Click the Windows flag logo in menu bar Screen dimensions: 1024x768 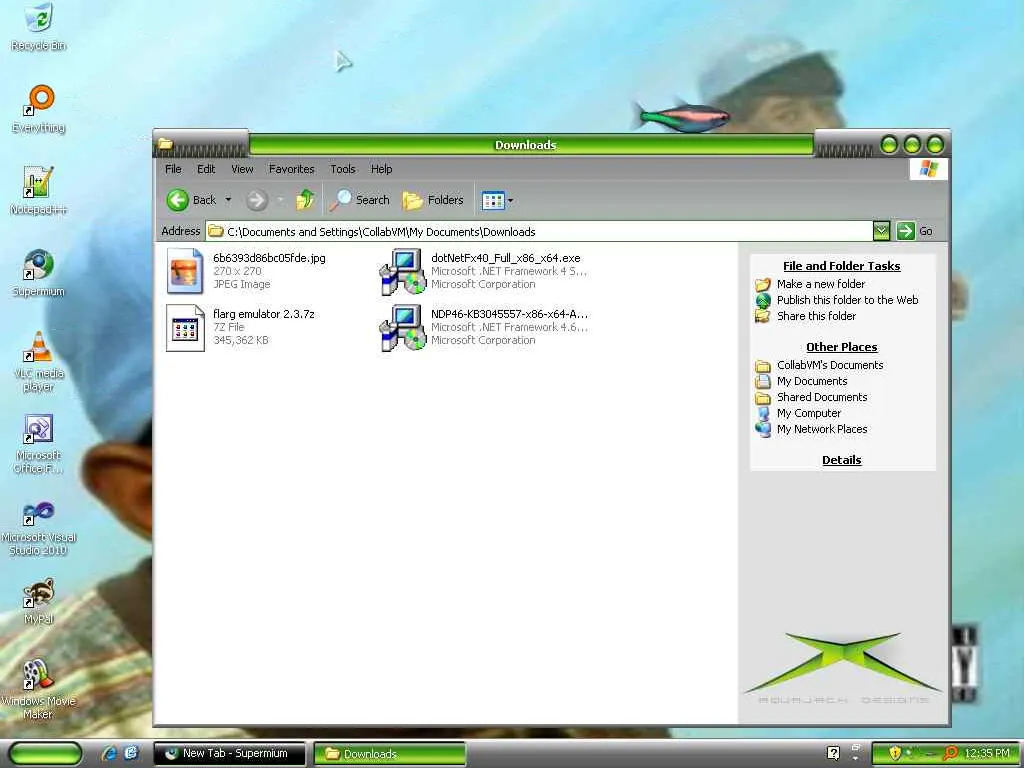[x=928, y=169]
